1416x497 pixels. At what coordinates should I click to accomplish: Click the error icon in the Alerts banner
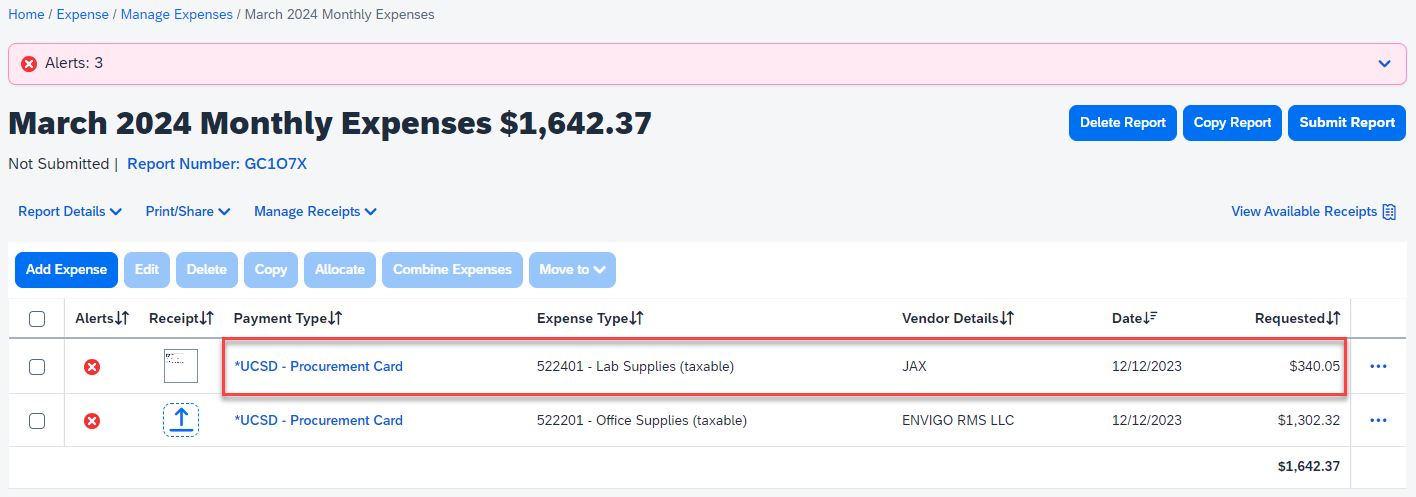click(29, 64)
